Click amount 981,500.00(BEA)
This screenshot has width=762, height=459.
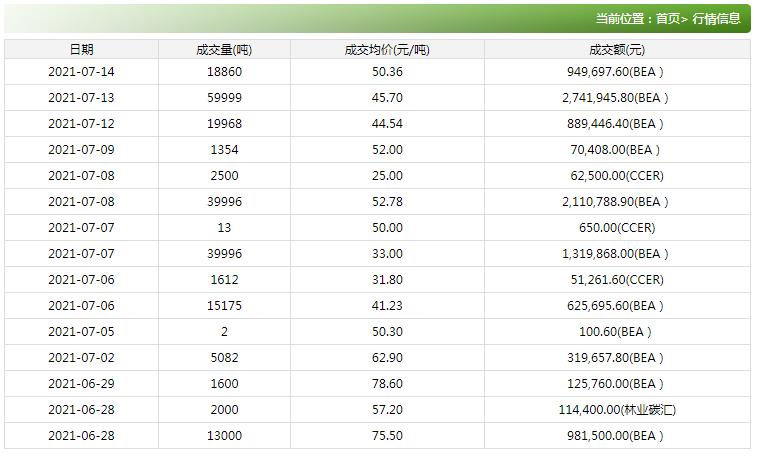[615, 436]
